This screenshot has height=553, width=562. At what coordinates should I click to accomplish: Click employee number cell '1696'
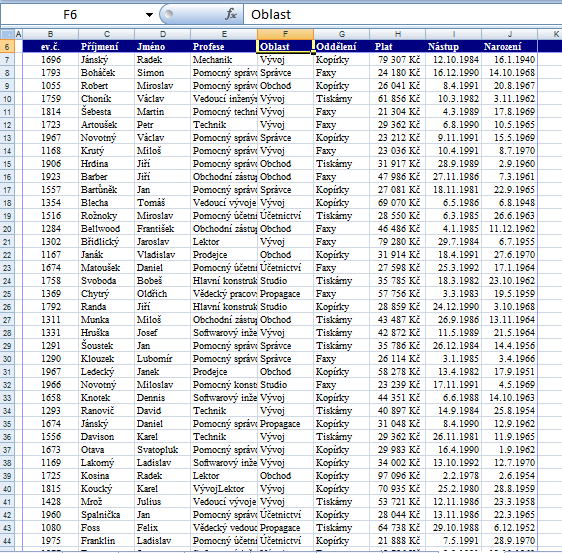point(50,59)
